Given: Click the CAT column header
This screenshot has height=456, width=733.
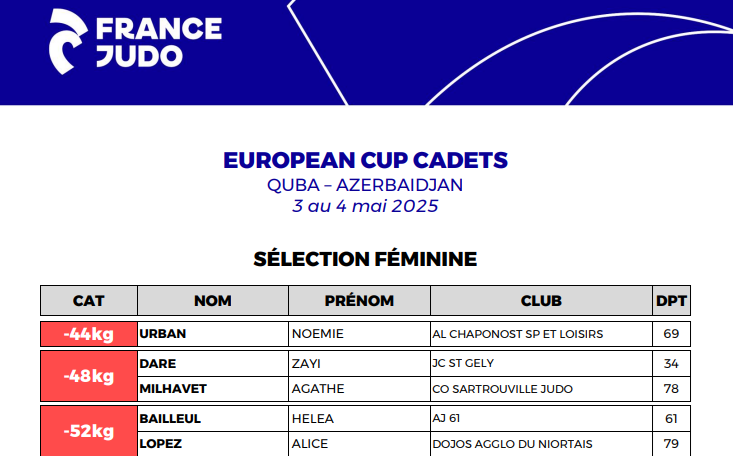Looking at the screenshot, I should click(x=89, y=300).
